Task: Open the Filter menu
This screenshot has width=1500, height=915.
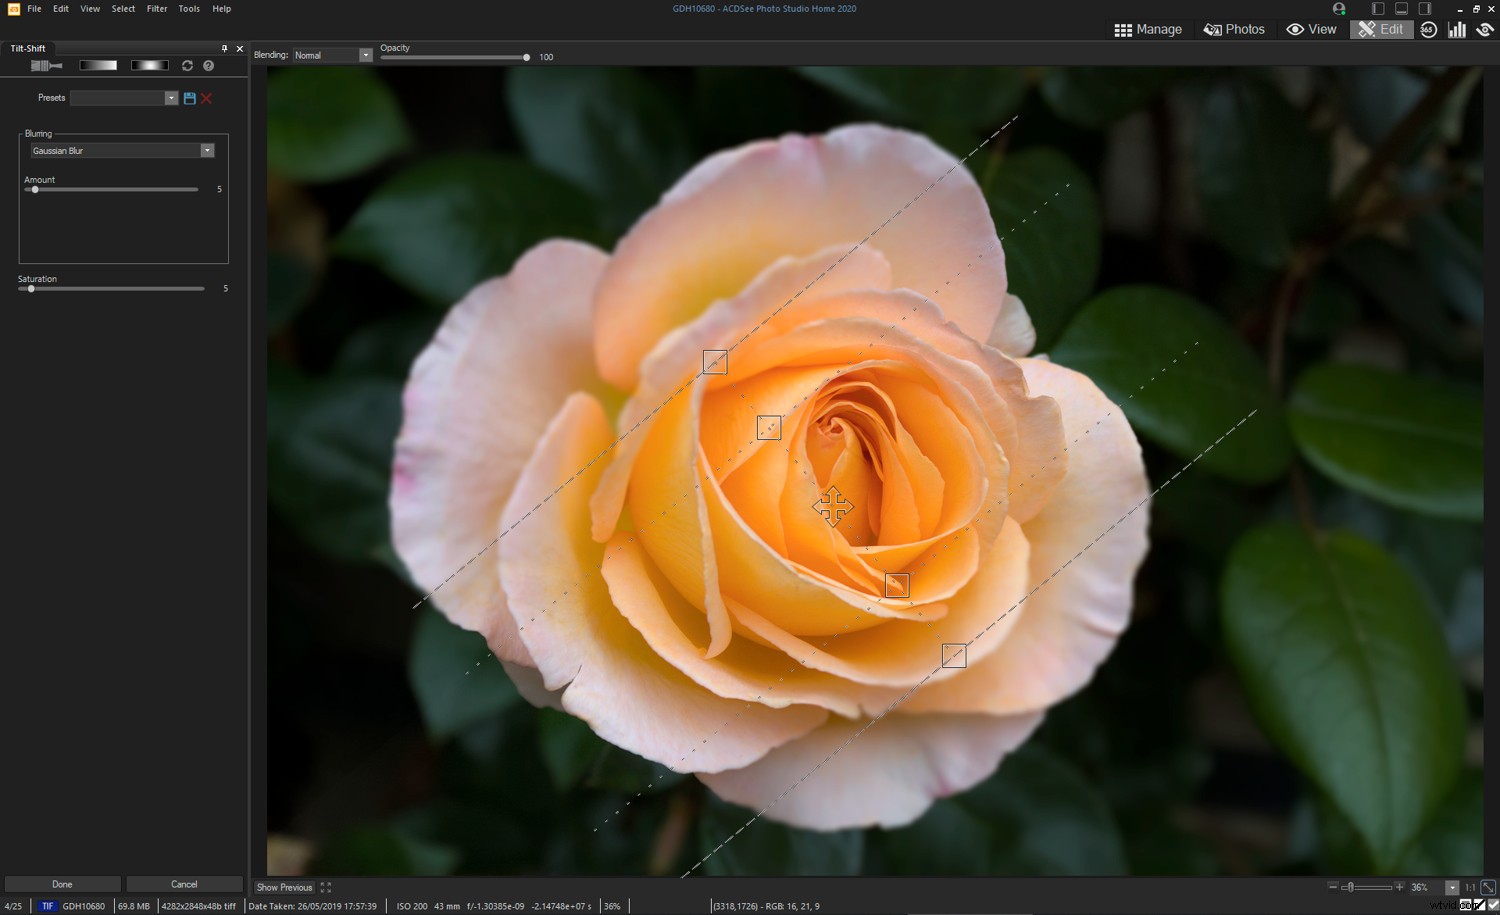Action: point(157,9)
